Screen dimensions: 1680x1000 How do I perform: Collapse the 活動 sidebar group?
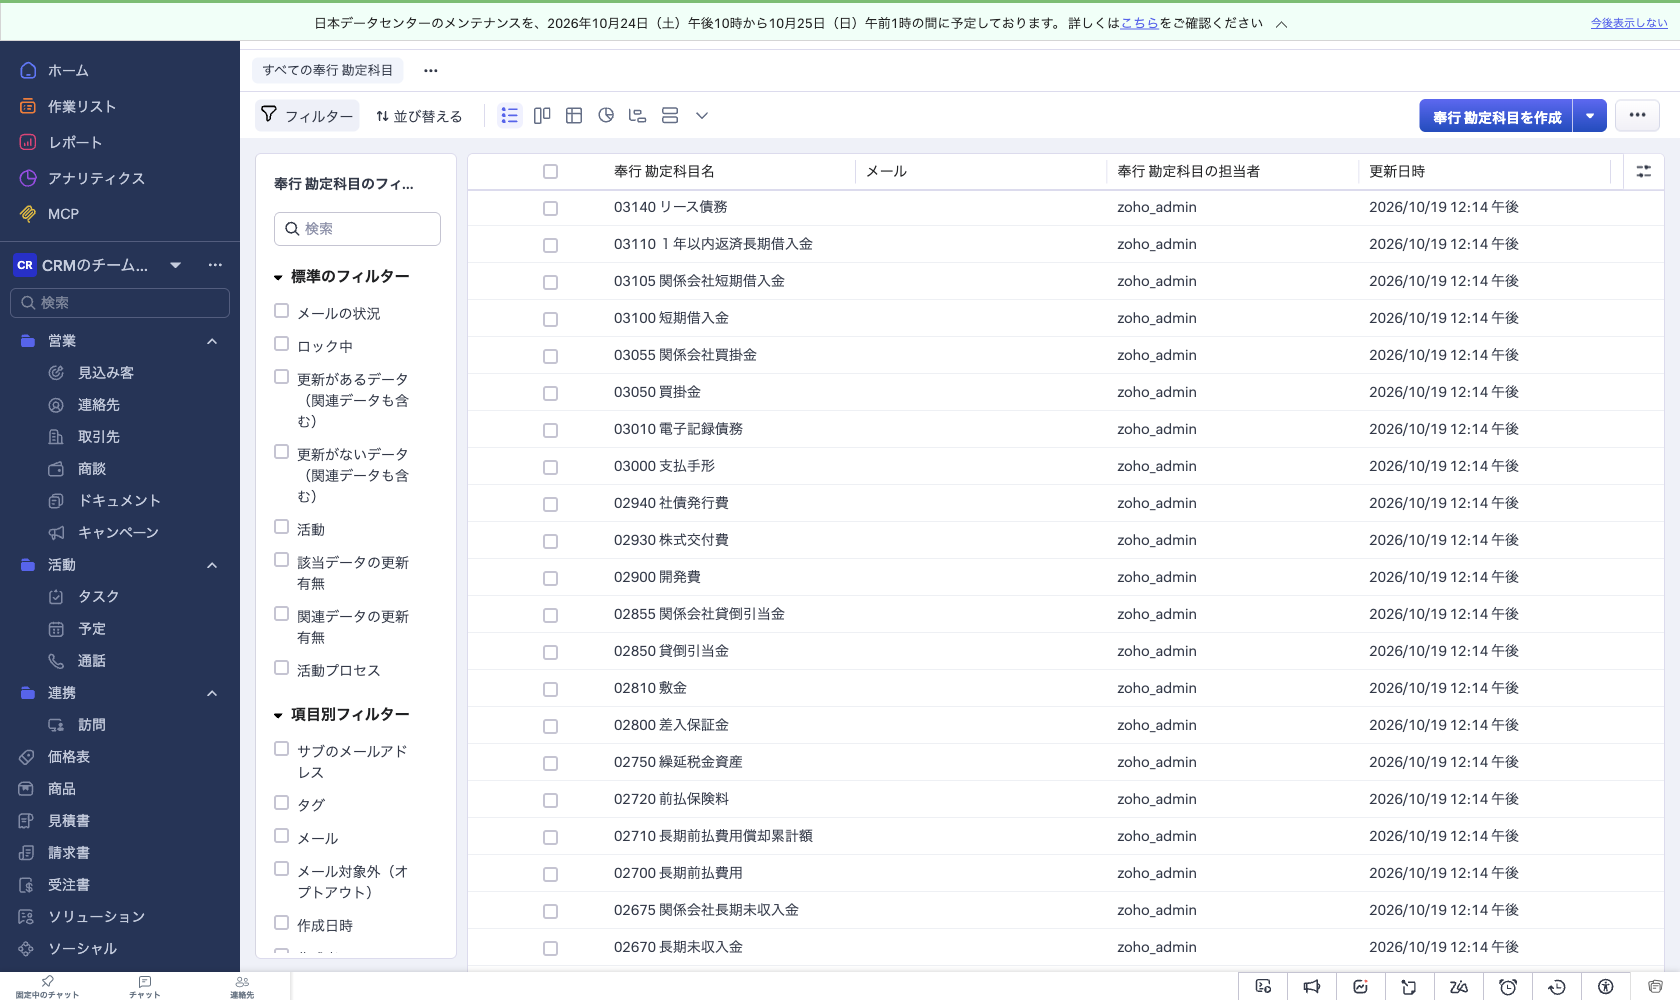click(x=212, y=565)
